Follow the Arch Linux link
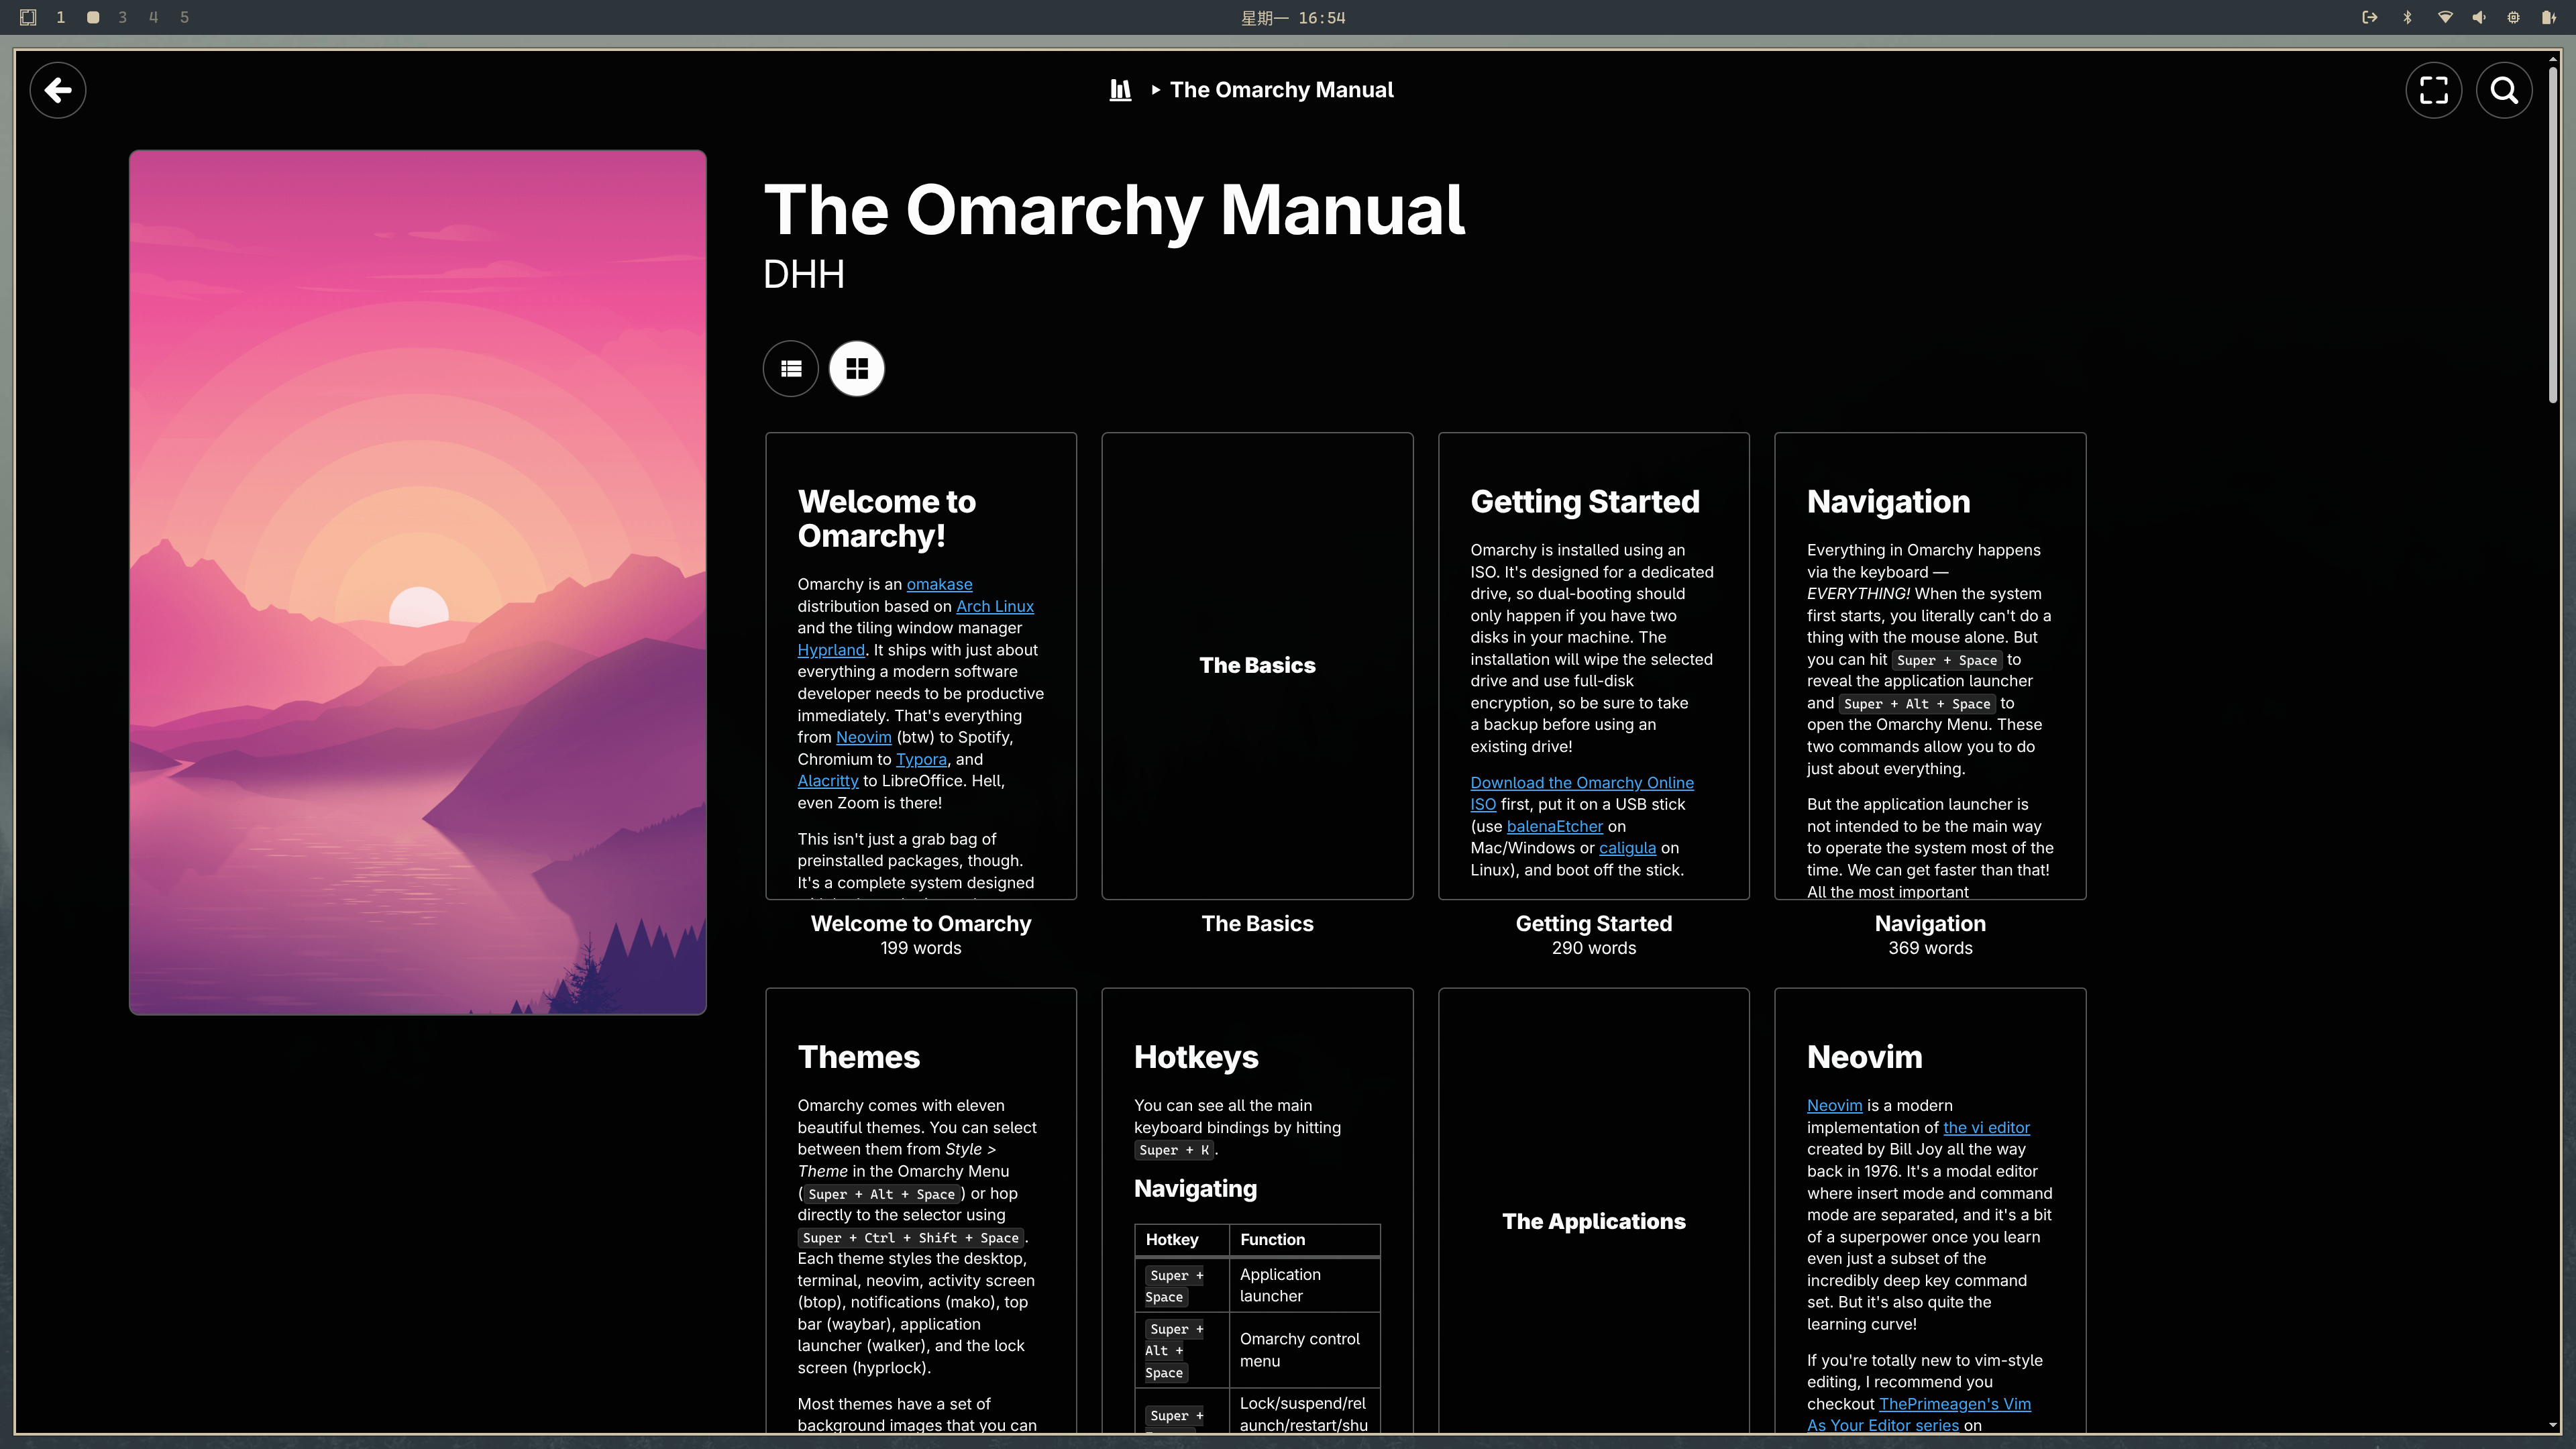Image resolution: width=2576 pixels, height=1449 pixels. click(994, 606)
